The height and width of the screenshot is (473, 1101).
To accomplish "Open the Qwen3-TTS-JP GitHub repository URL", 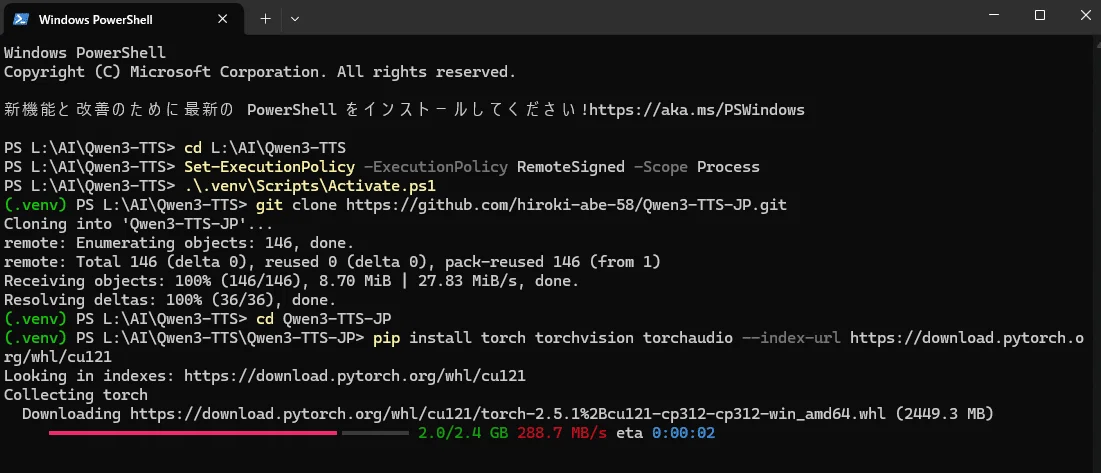I will click(x=567, y=205).
